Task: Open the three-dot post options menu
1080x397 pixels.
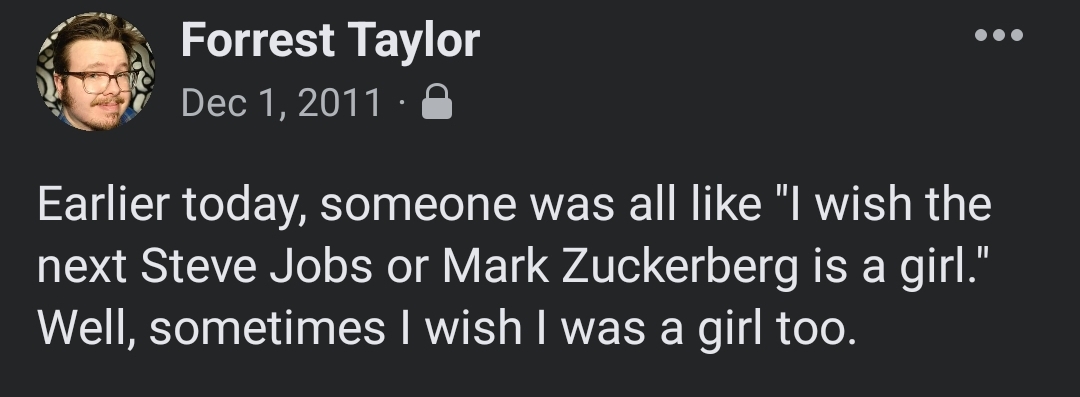Action: pyautogui.click(x=999, y=34)
